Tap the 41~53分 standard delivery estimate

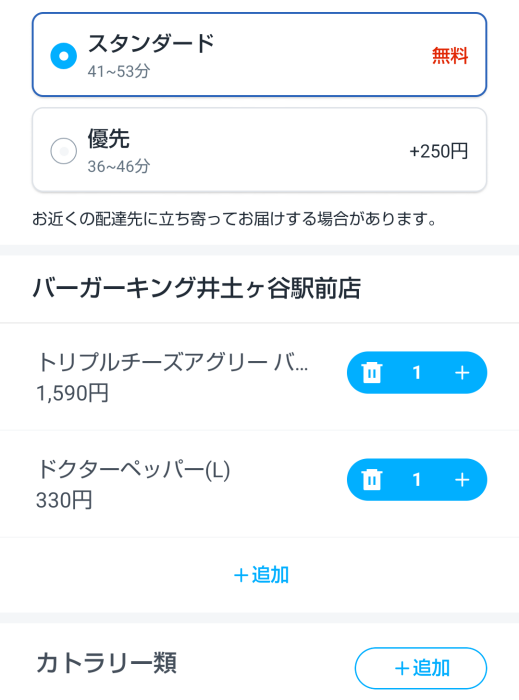pos(119,71)
